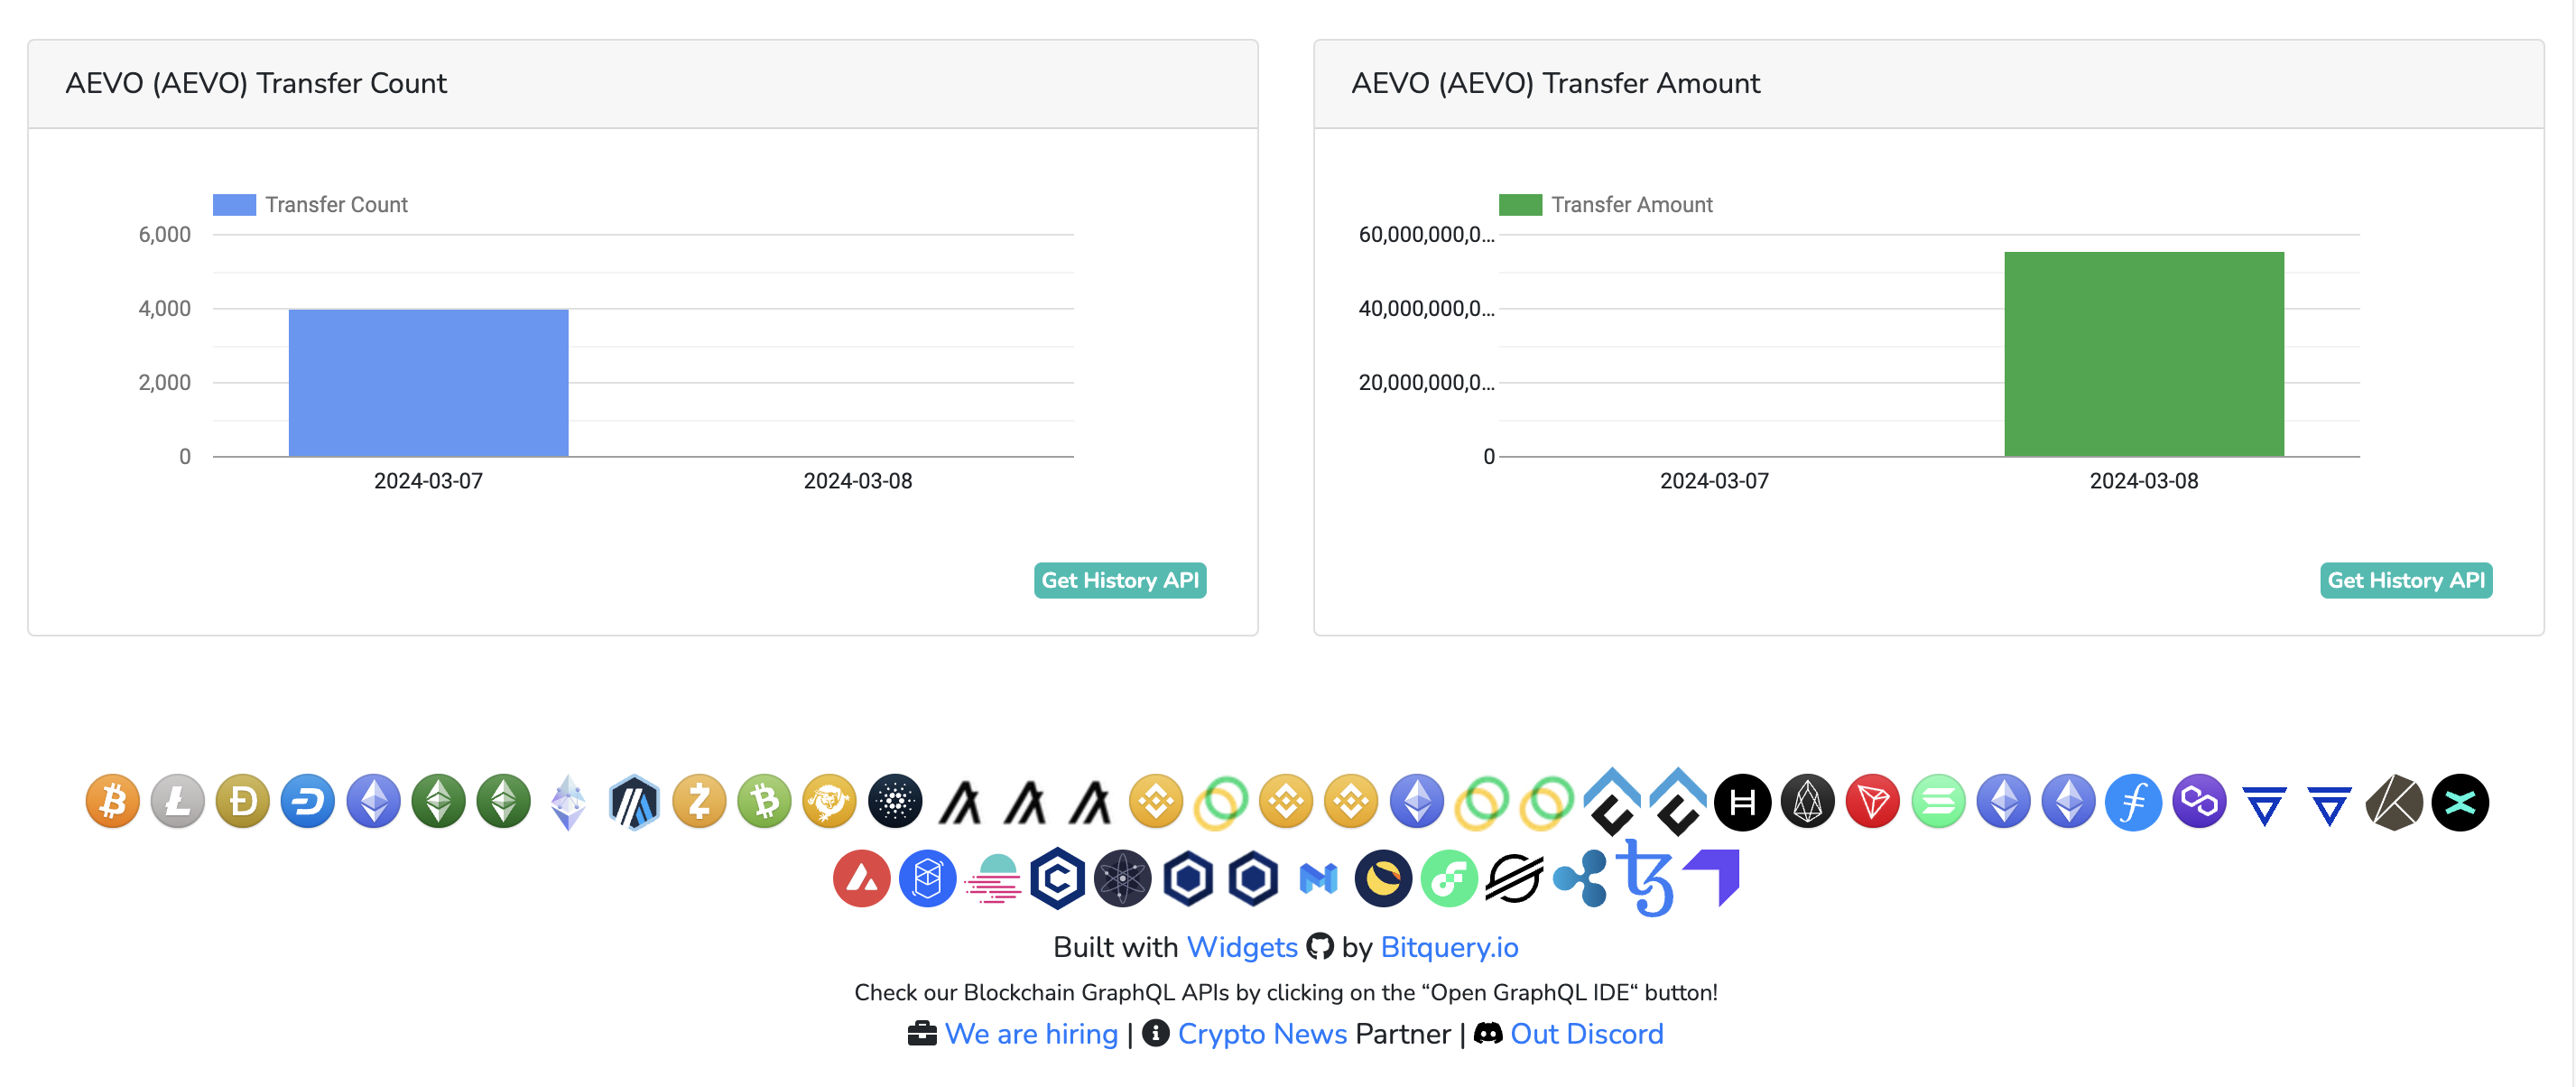Click the AEVO (AEVO) Transfer Count heading
Screen dimensions: 2576x1087
(256, 84)
